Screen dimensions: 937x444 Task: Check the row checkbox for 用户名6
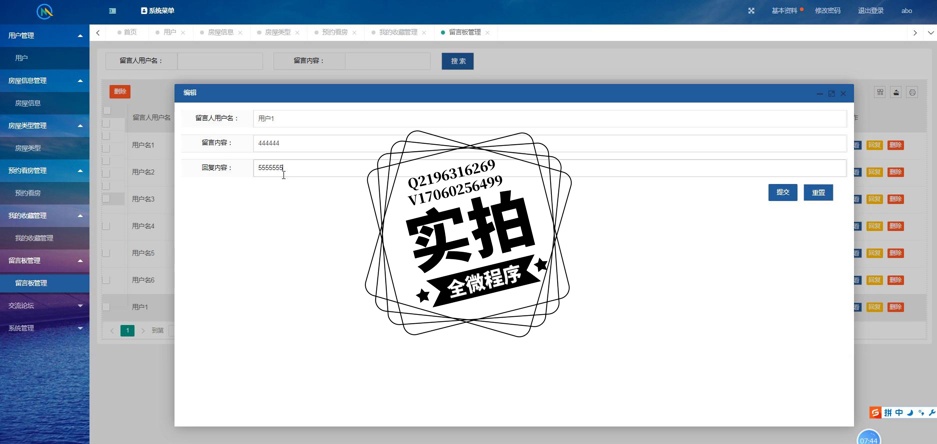pos(106,280)
